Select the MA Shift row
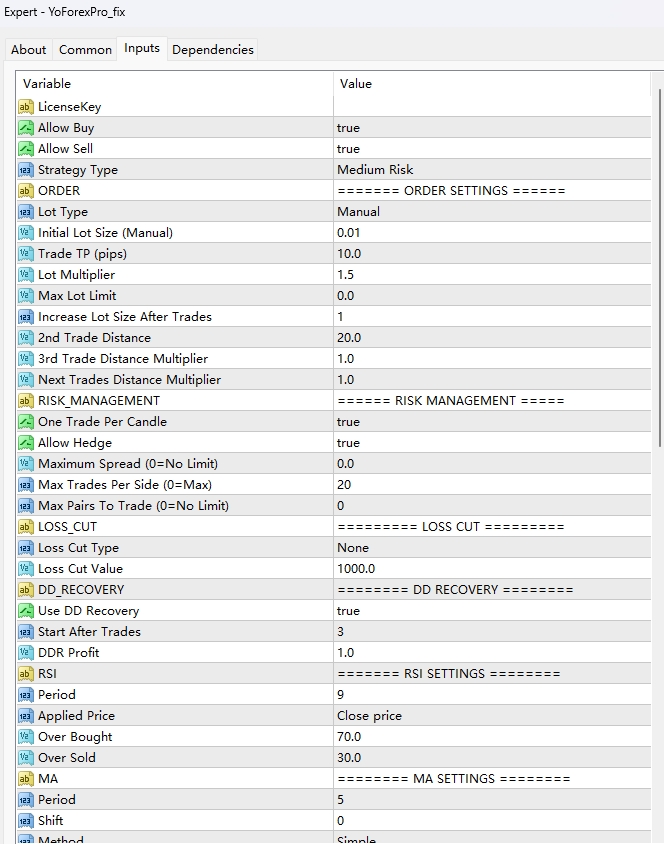 point(333,820)
